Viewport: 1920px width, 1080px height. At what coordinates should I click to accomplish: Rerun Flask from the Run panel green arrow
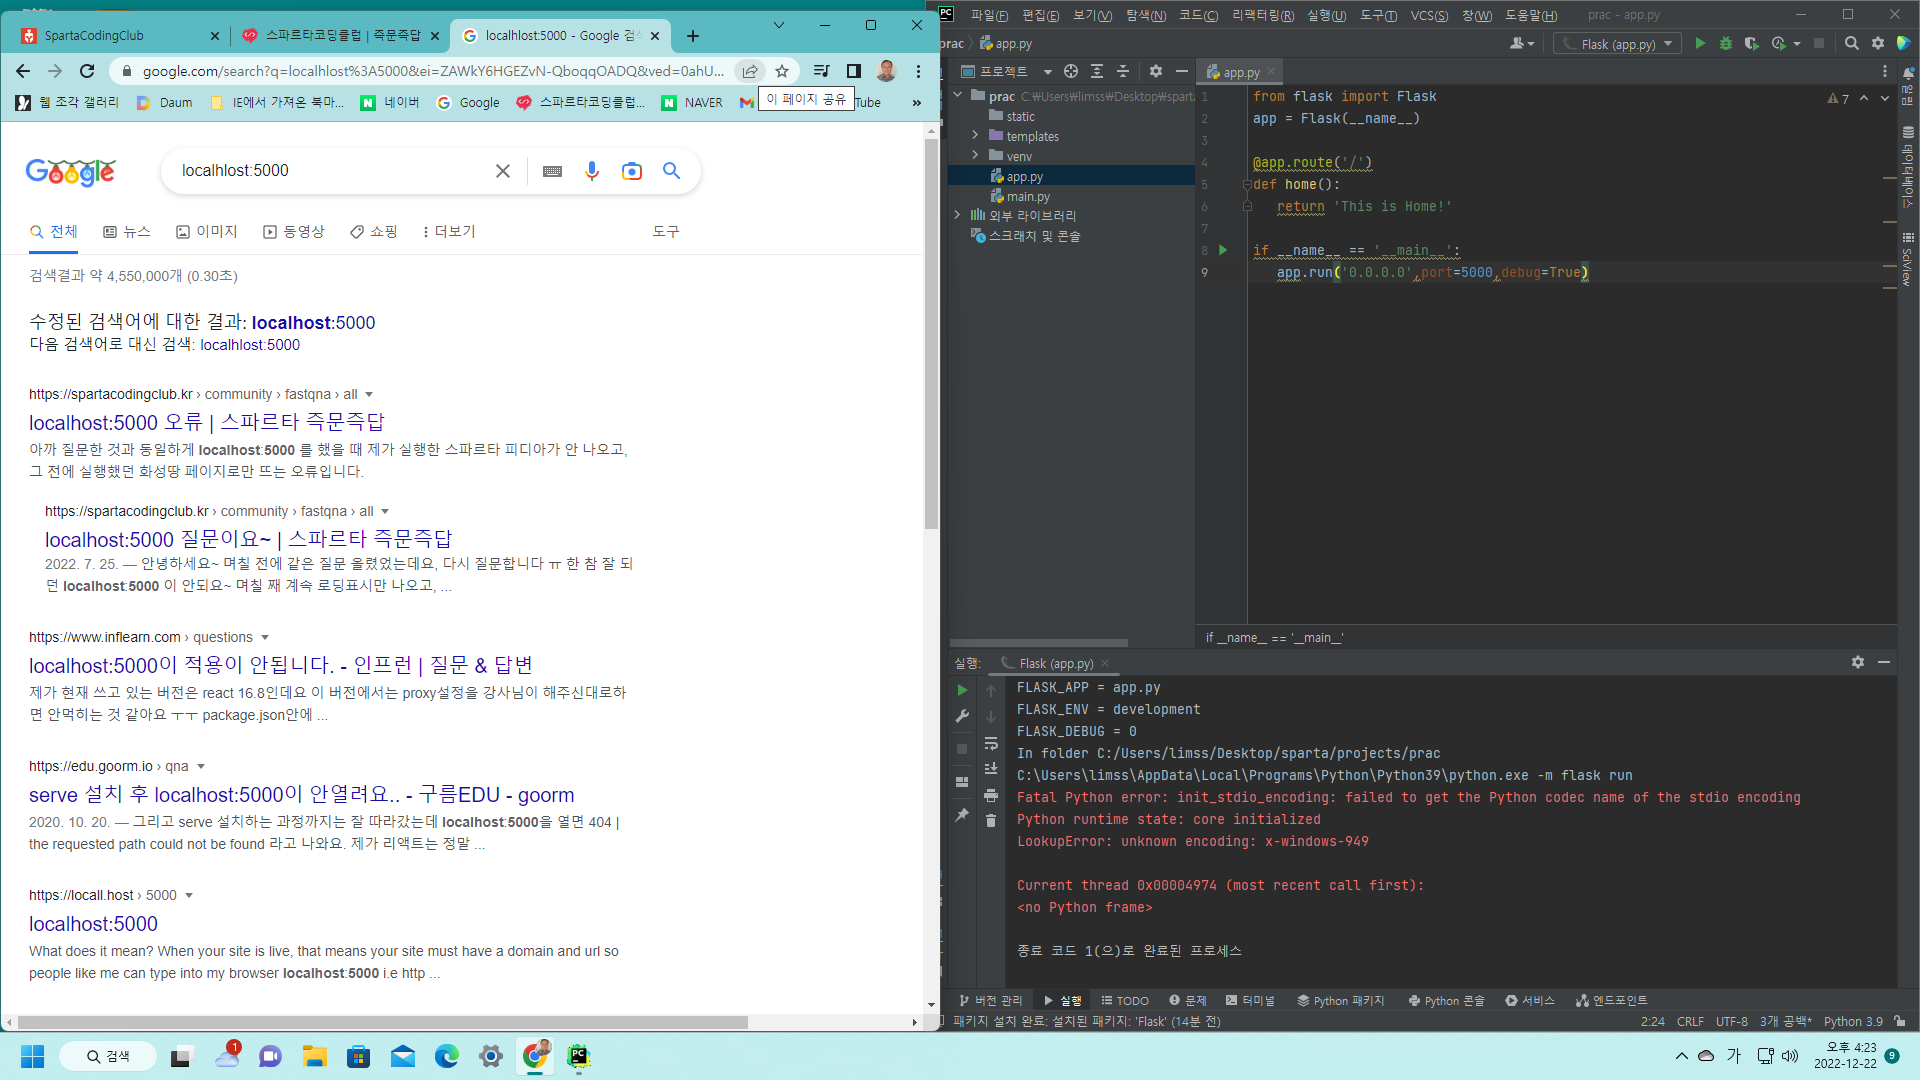962,690
